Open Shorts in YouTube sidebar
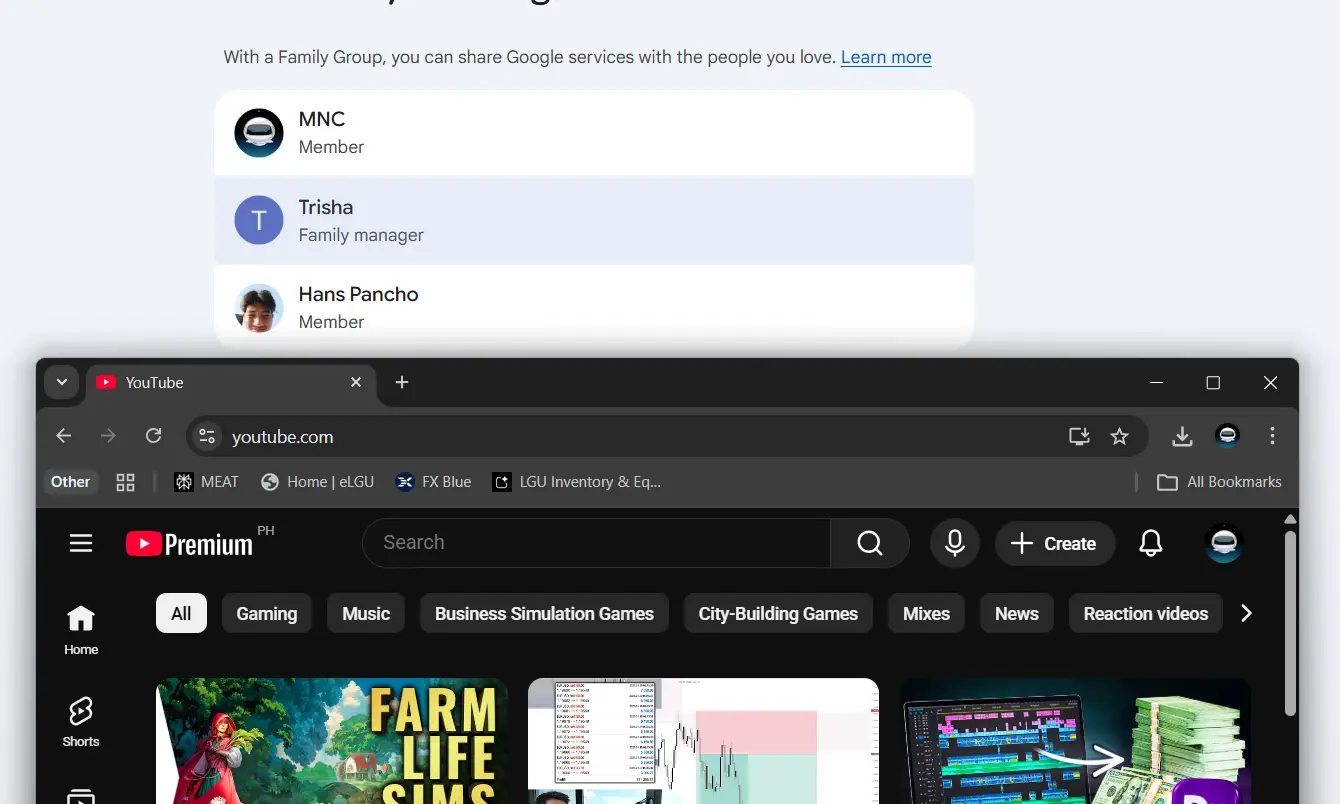This screenshot has height=804, width=1340. click(81, 722)
